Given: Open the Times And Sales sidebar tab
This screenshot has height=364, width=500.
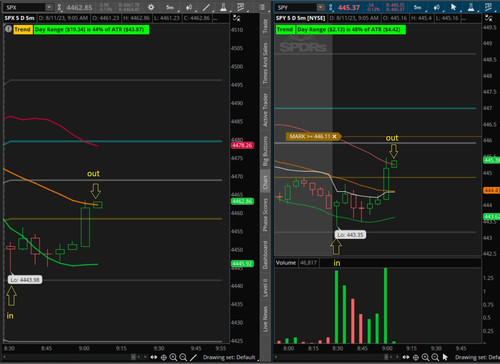Looking at the screenshot, I should tap(265, 63).
